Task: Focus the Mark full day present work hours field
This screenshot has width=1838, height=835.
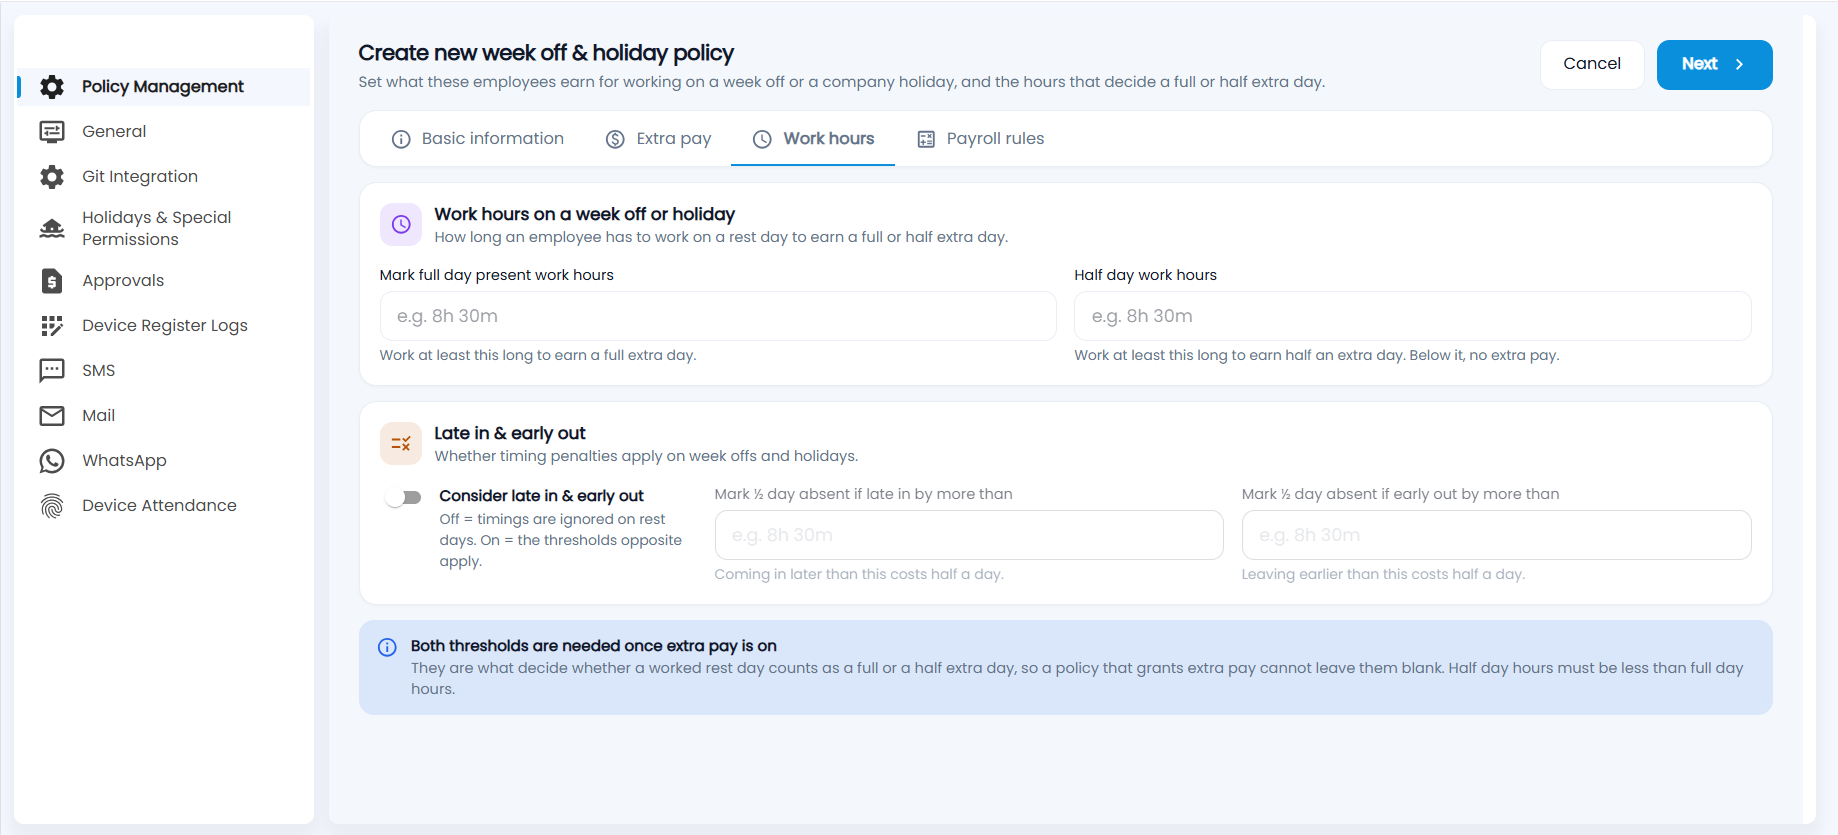Action: pos(718,316)
